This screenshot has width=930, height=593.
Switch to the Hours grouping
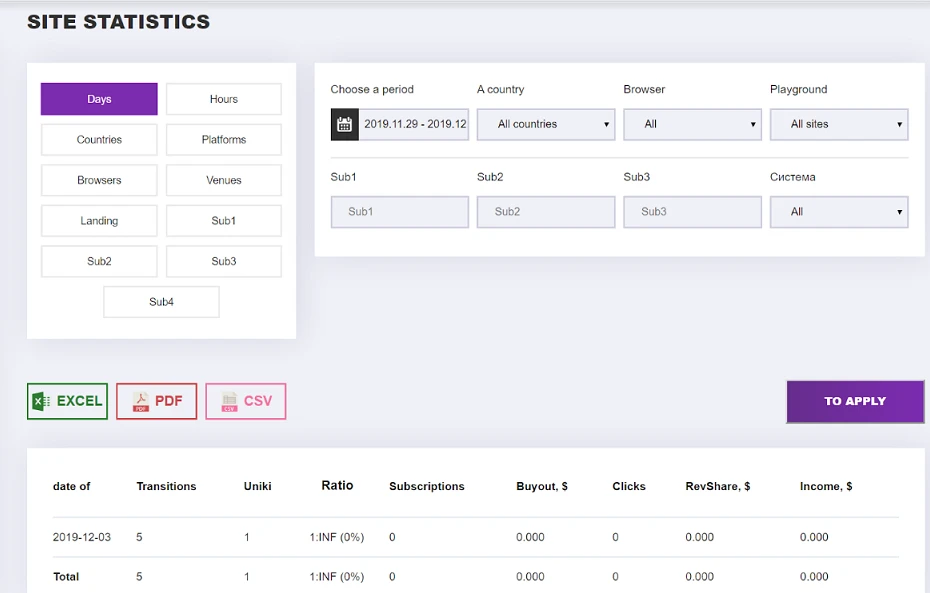click(224, 99)
